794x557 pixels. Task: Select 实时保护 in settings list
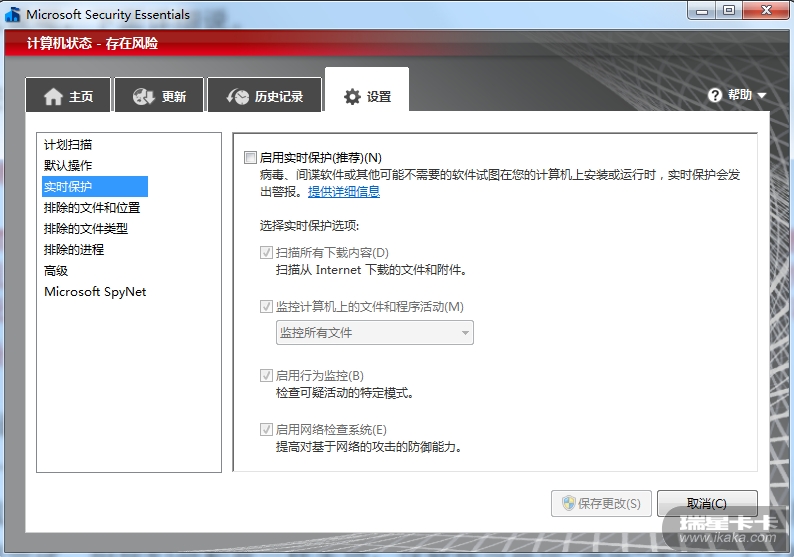pos(95,186)
